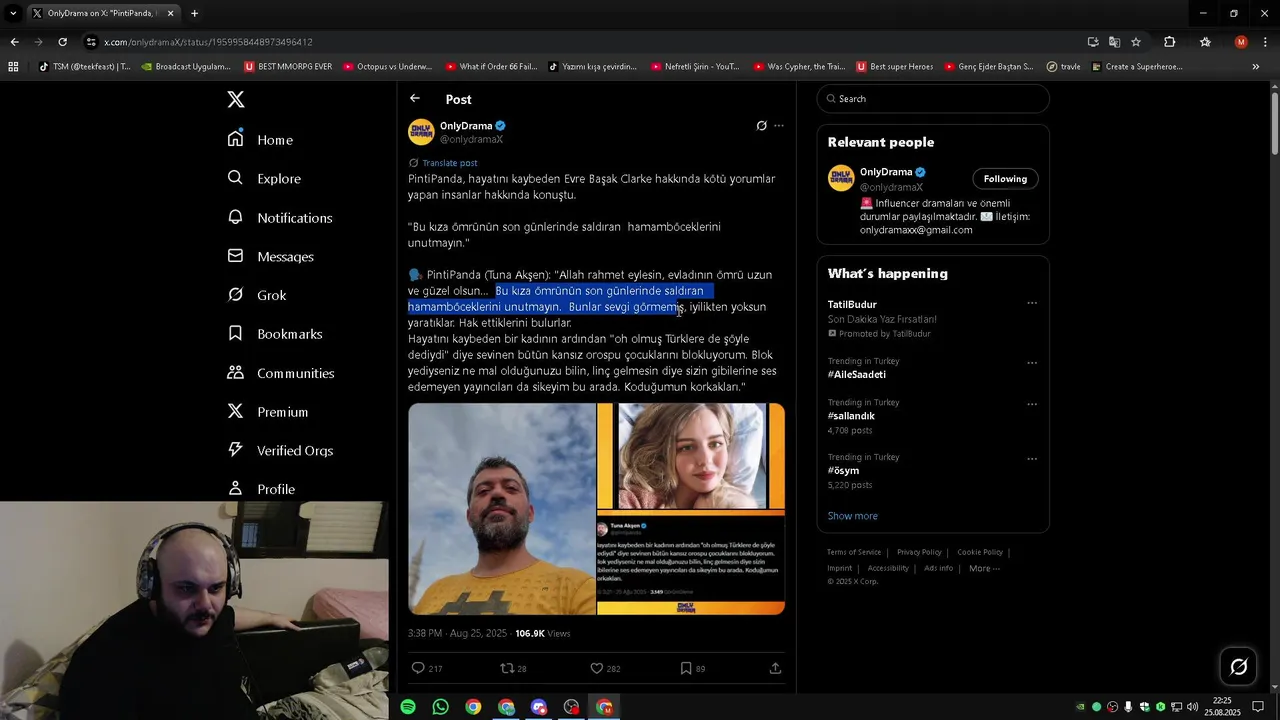Open the Accessibility footer link
The height and width of the screenshot is (720, 1280).
[x=888, y=568]
